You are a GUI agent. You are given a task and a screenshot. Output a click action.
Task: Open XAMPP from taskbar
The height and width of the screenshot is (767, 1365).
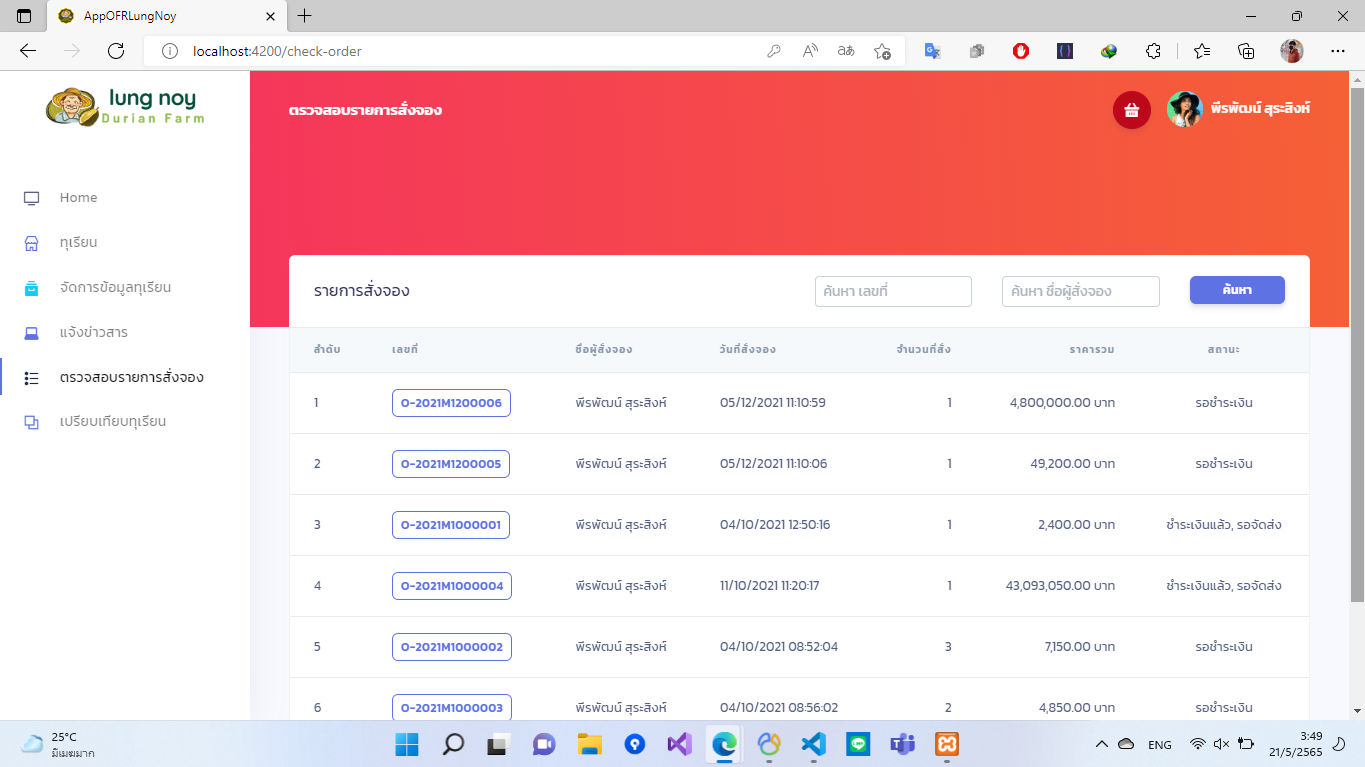click(948, 744)
